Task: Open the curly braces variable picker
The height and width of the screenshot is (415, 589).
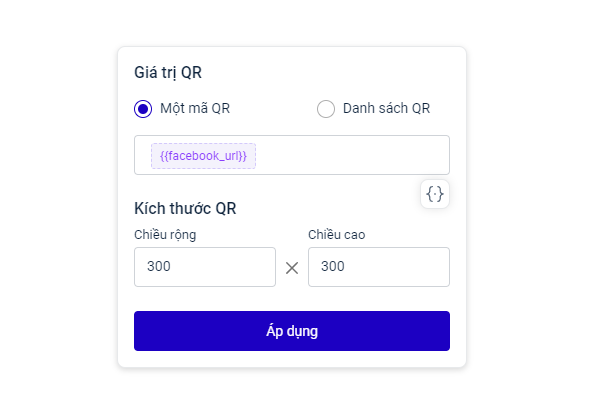Action: pos(435,194)
